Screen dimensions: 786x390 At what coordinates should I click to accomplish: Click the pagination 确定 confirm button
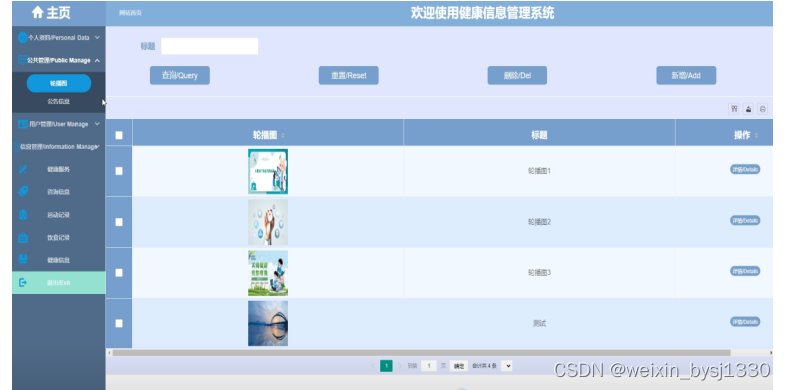[459, 366]
